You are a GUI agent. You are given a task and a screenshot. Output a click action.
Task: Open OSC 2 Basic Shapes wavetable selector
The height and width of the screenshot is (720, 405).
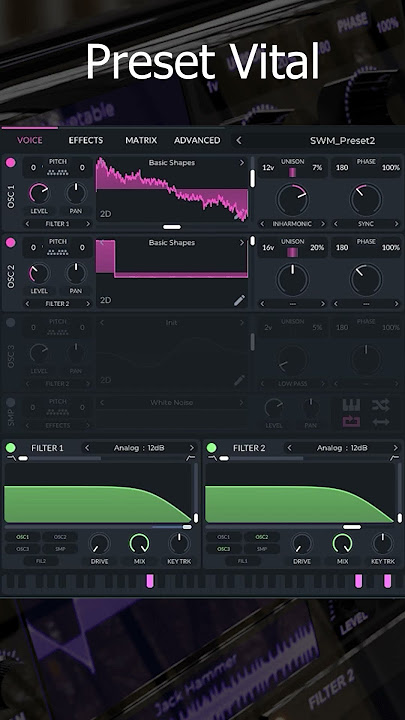172,242
